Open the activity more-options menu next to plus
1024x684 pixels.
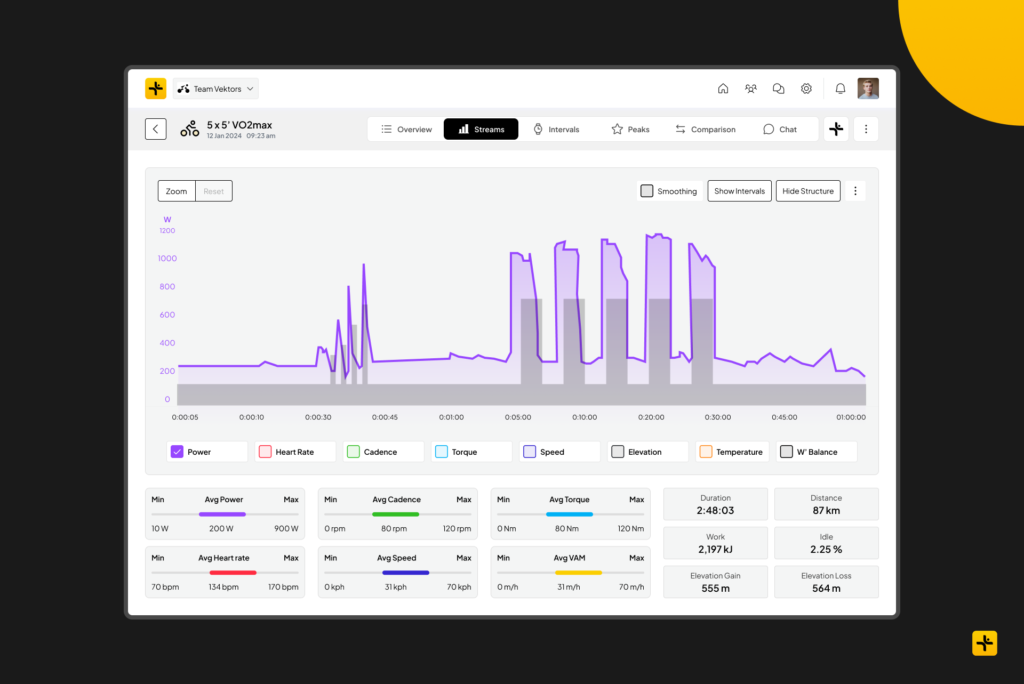tap(866, 129)
